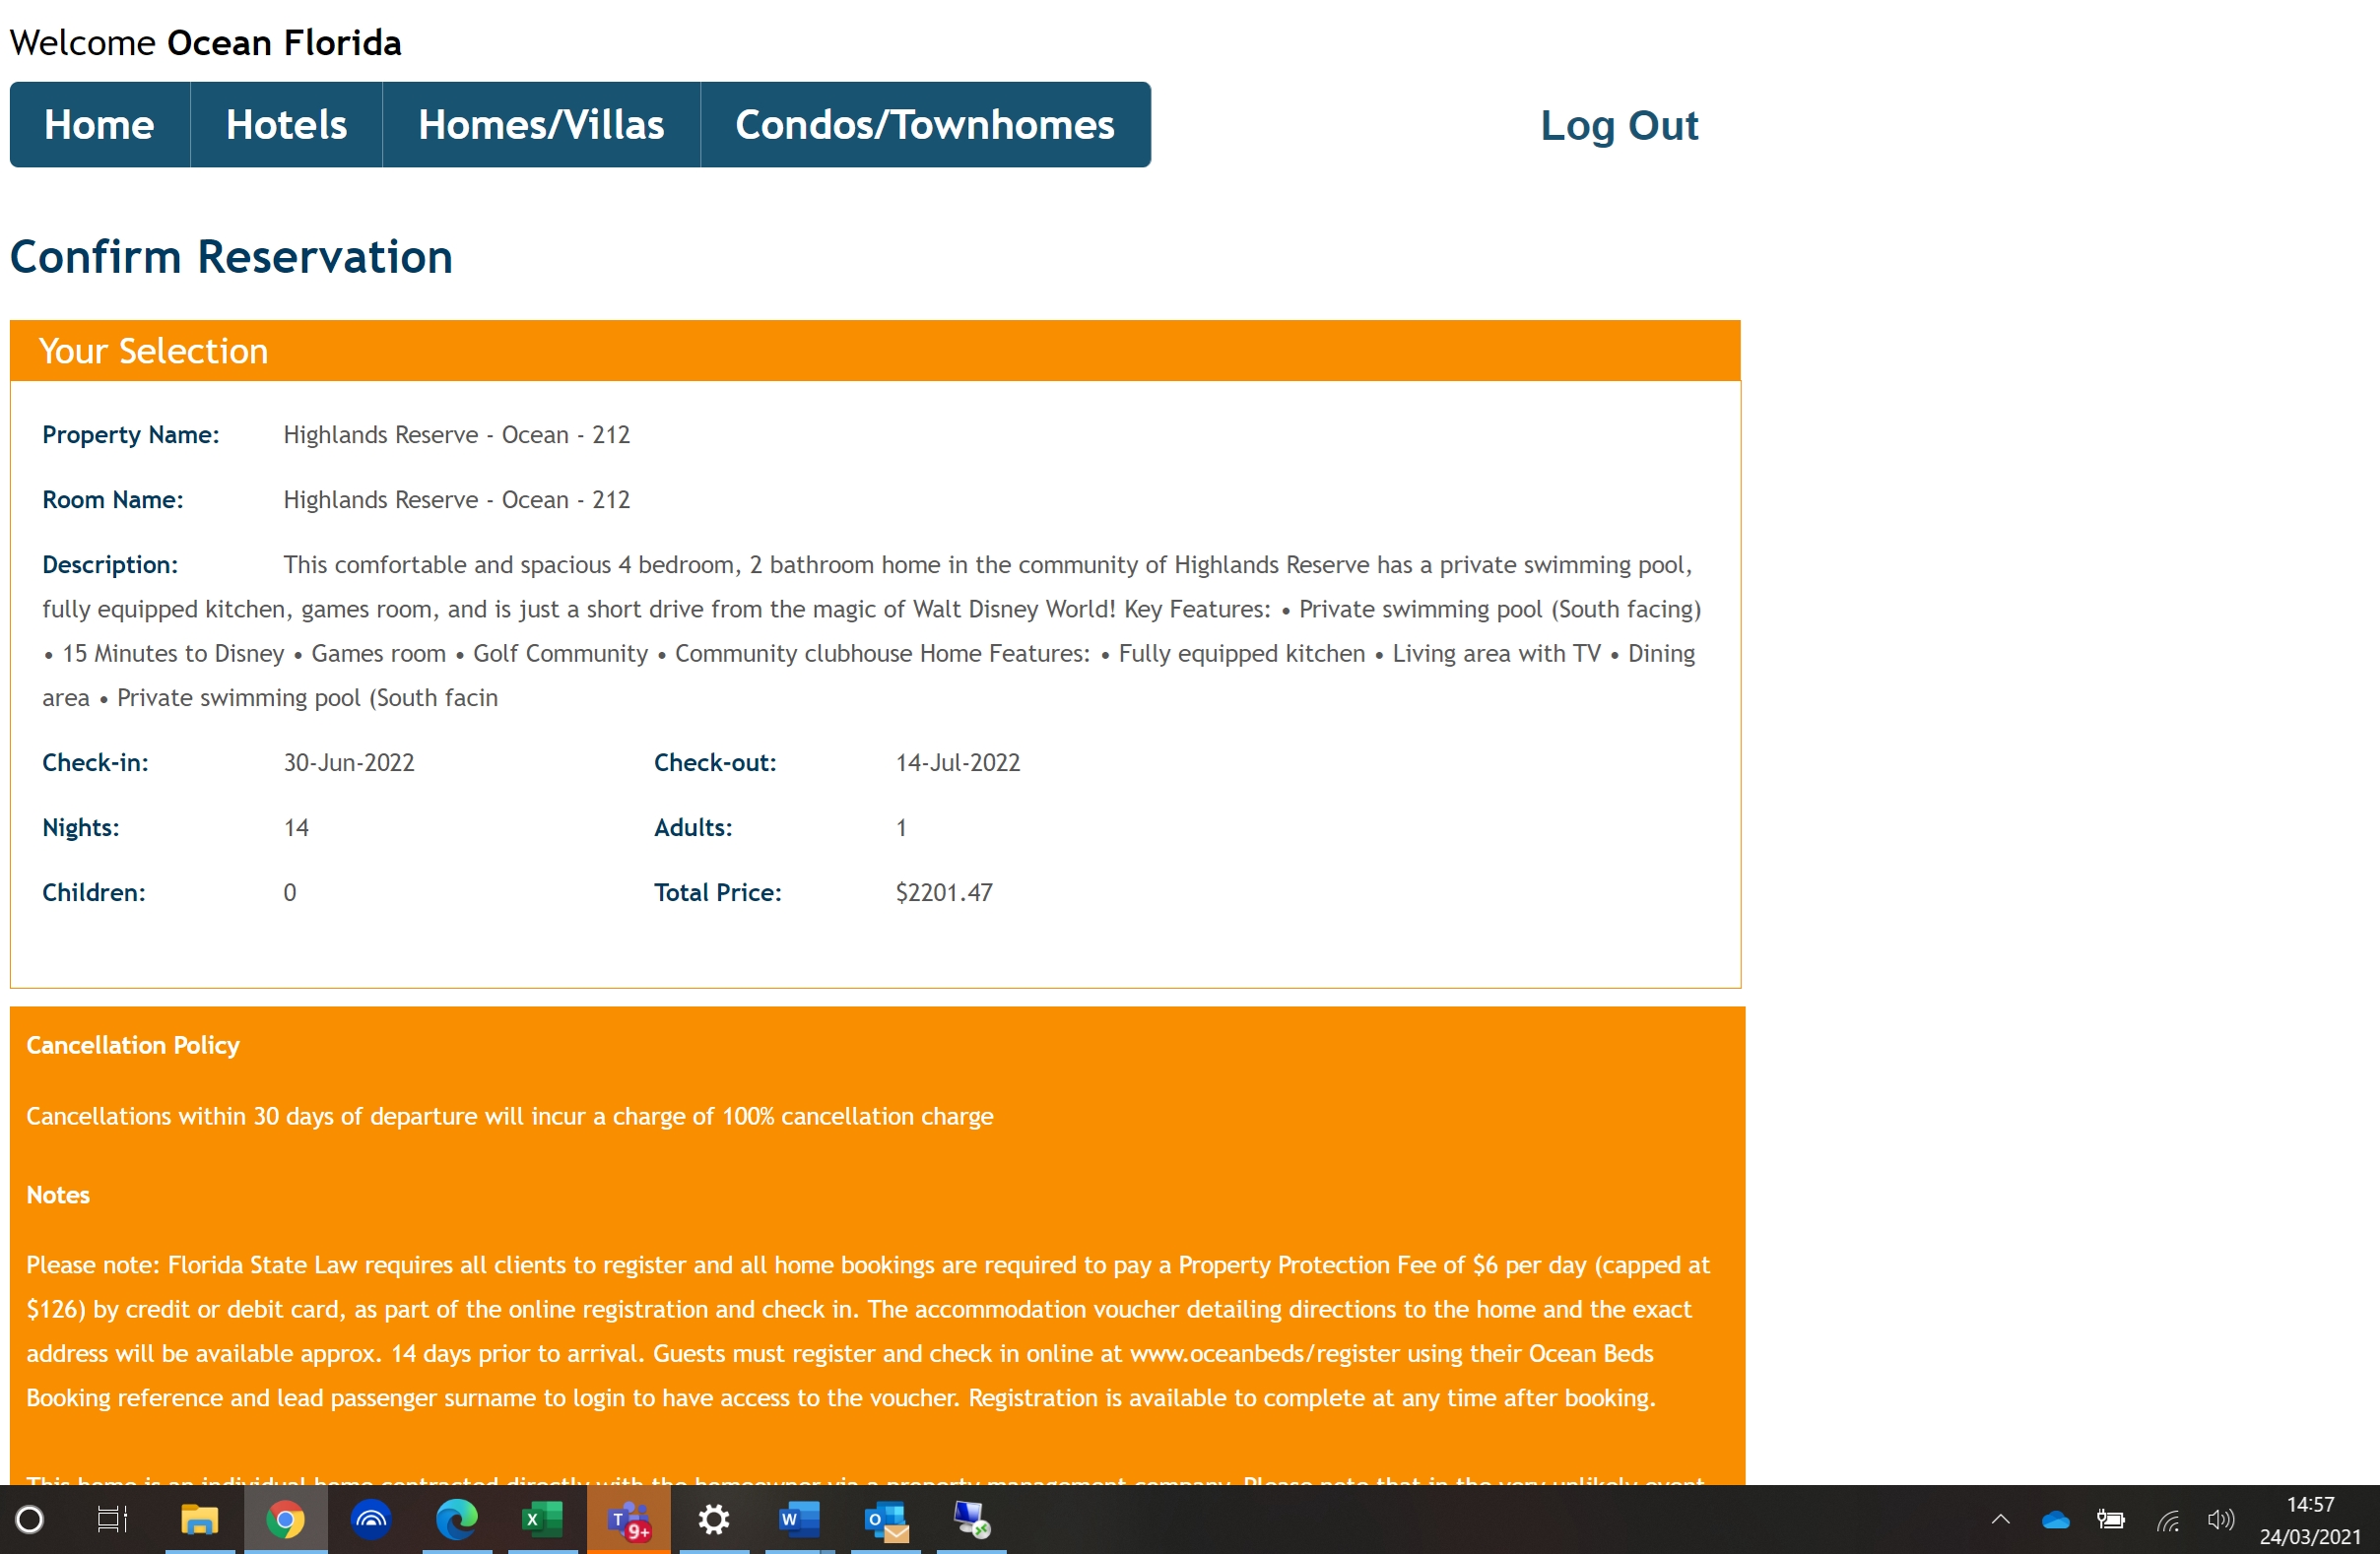Open Windows Settings gear icon

[x=714, y=1520]
